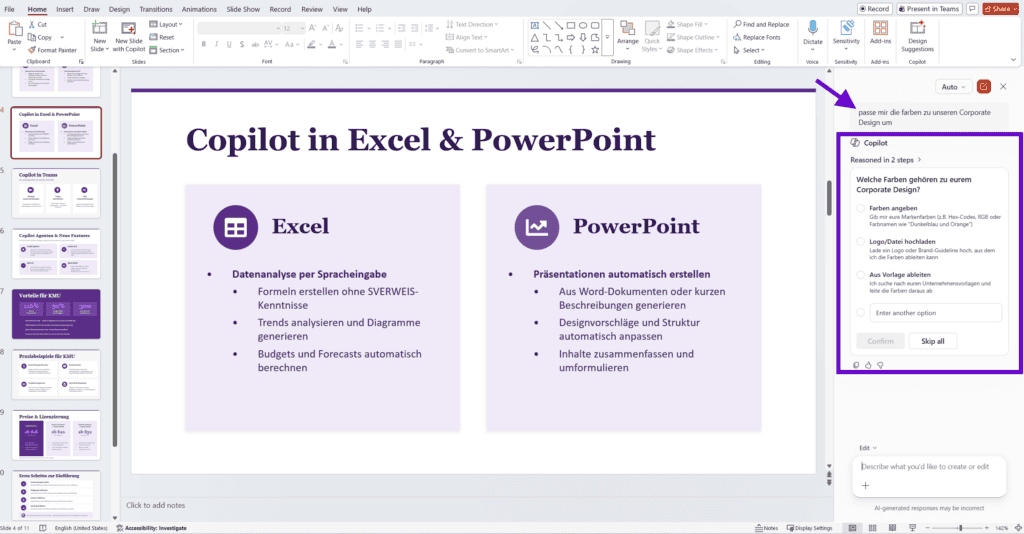The image size is (1024, 534).
Task: Click the Dictate microphone icon
Action: tap(812, 28)
